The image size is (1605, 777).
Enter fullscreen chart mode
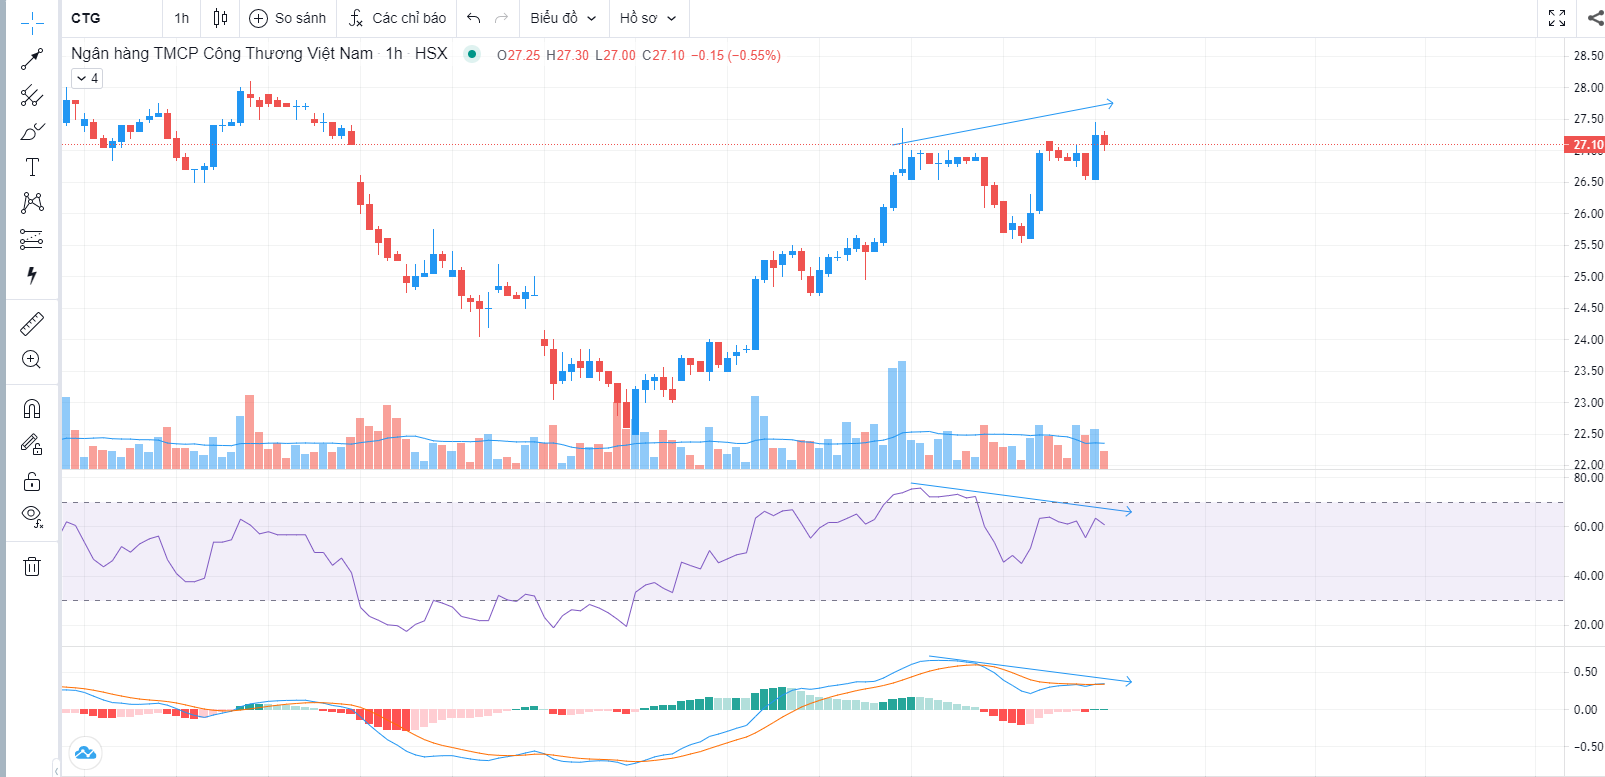(1557, 18)
